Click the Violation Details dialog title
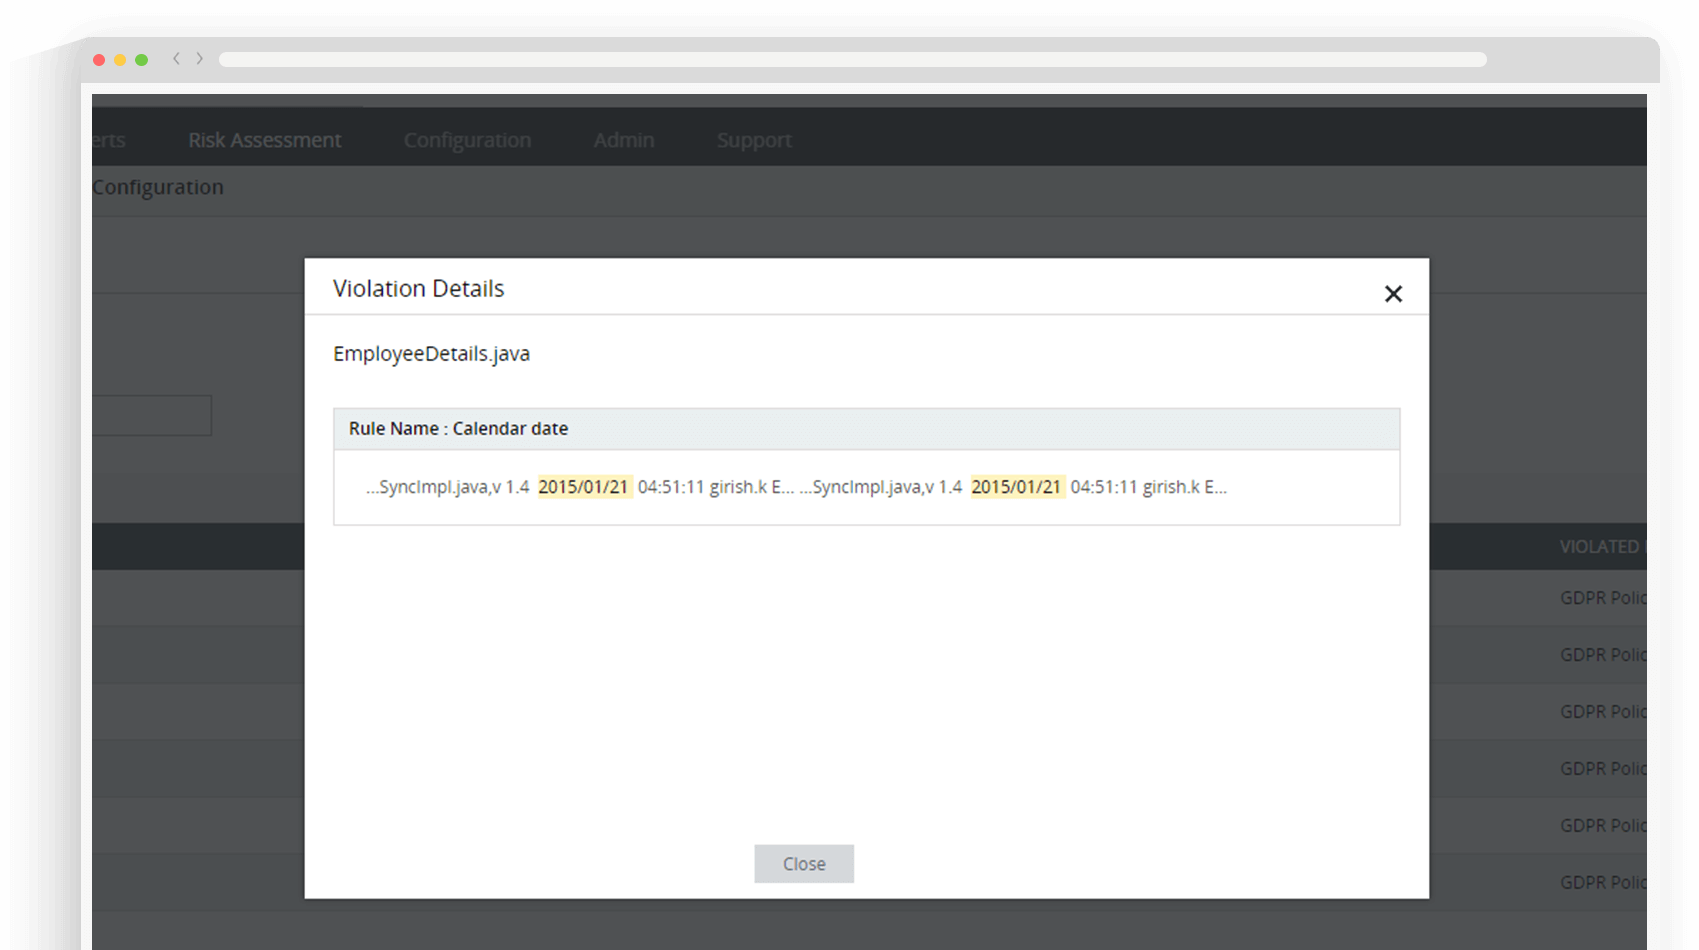The height and width of the screenshot is (950, 1699). [418, 289]
